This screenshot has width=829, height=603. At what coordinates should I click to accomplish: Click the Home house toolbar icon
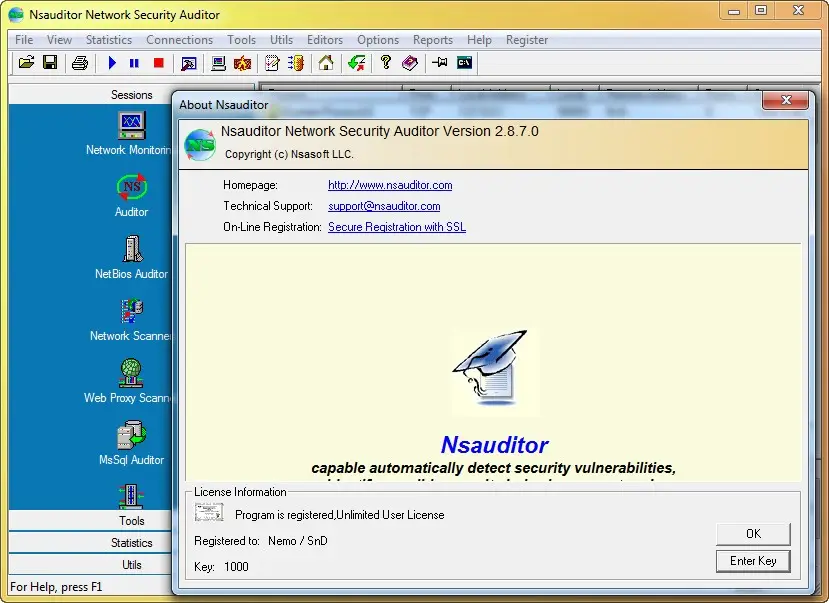tap(326, 63)
